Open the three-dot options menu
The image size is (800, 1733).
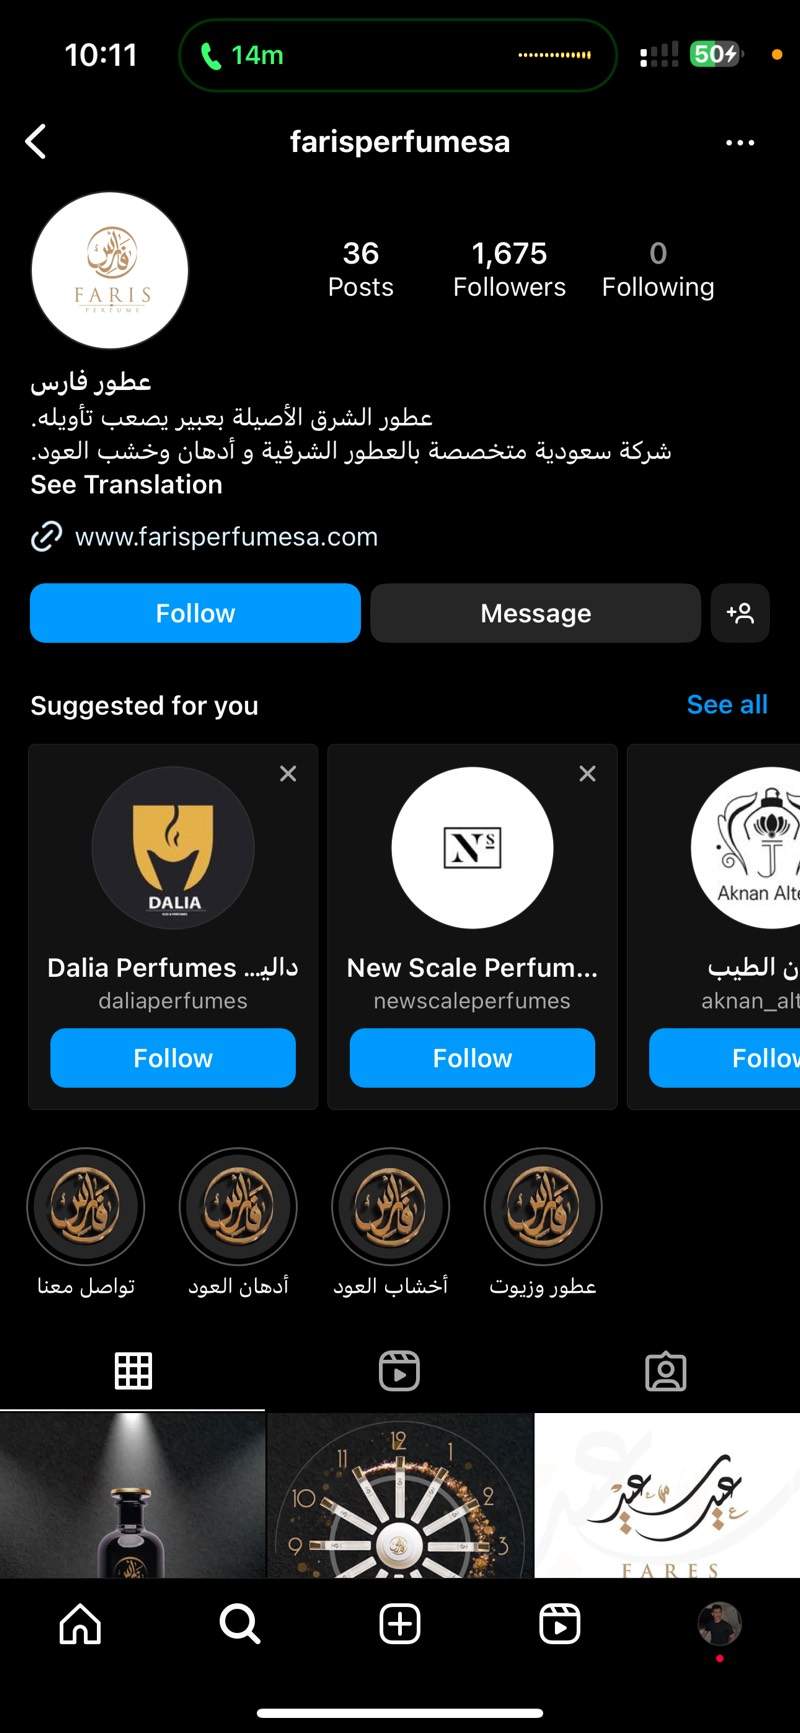(x=740, y=143)
